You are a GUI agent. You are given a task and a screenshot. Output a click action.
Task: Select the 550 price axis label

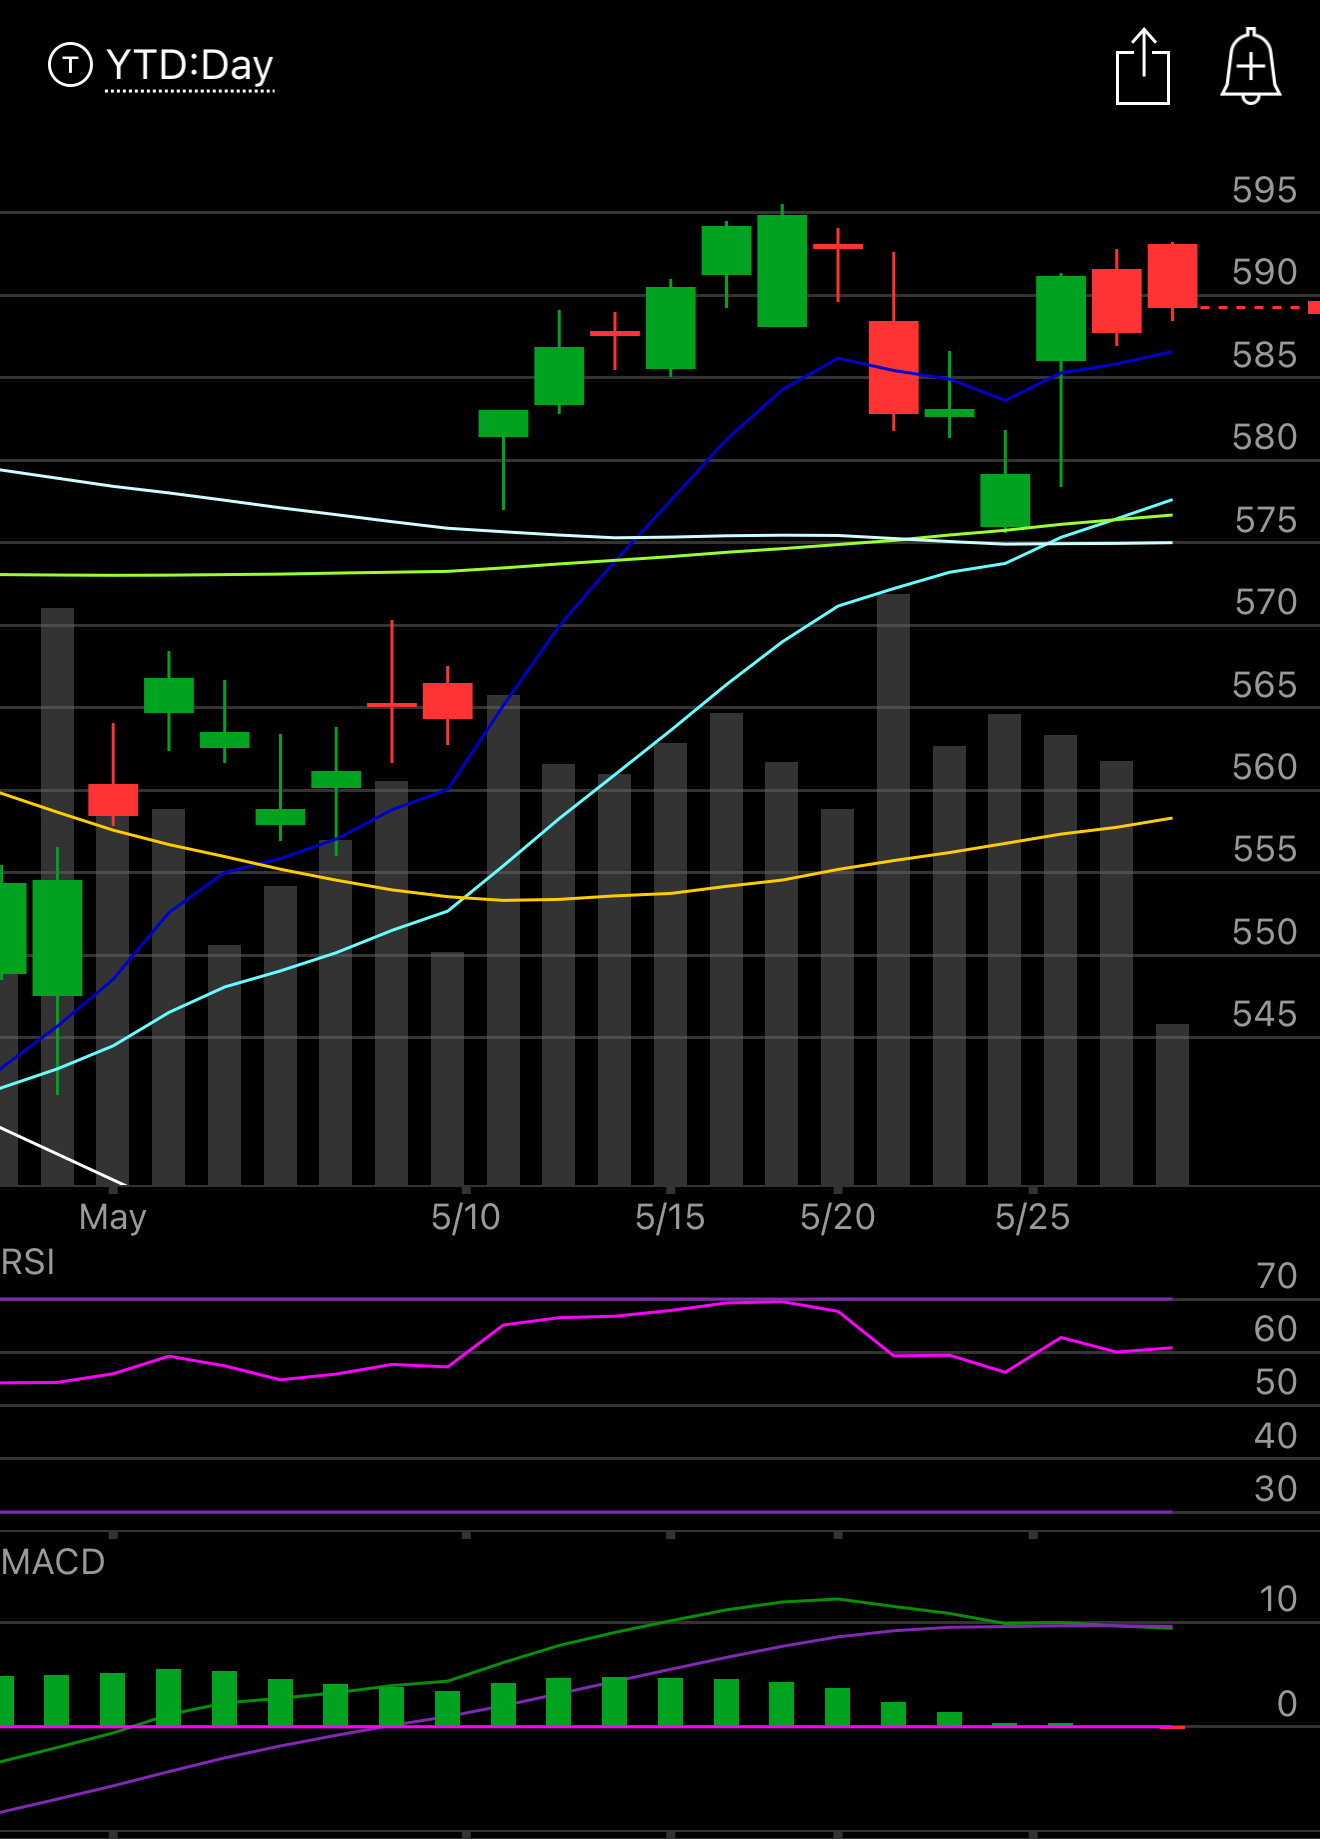coord(1264,932)
